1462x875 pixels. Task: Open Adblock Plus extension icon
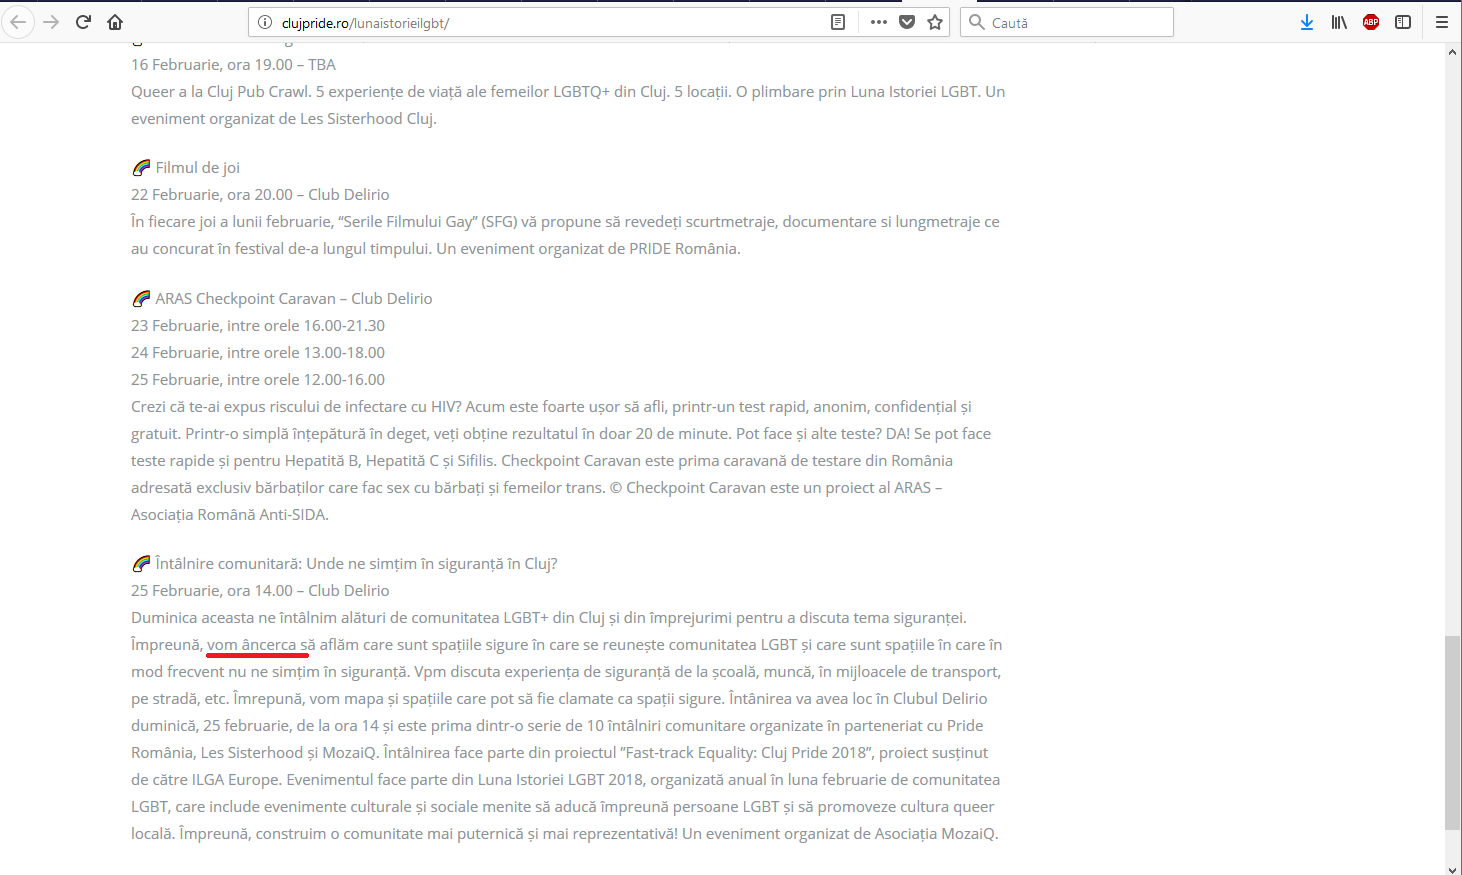tap(1371, 22)
